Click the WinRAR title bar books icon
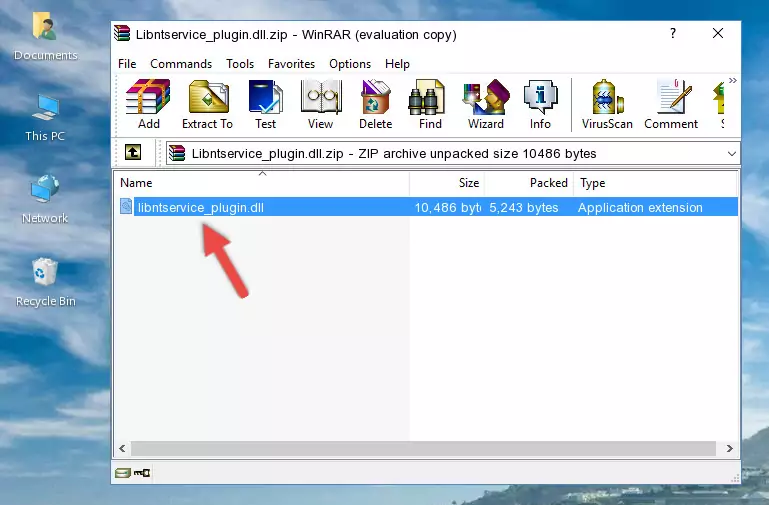This screenshot has width=769, height=505. [x=122, y=33]
